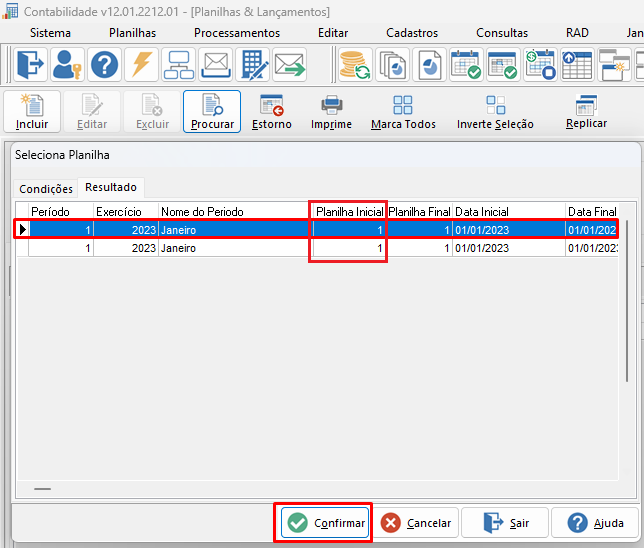Click the Período column header
The height and width of the screenshot is (548, 644).
(61, 212)
